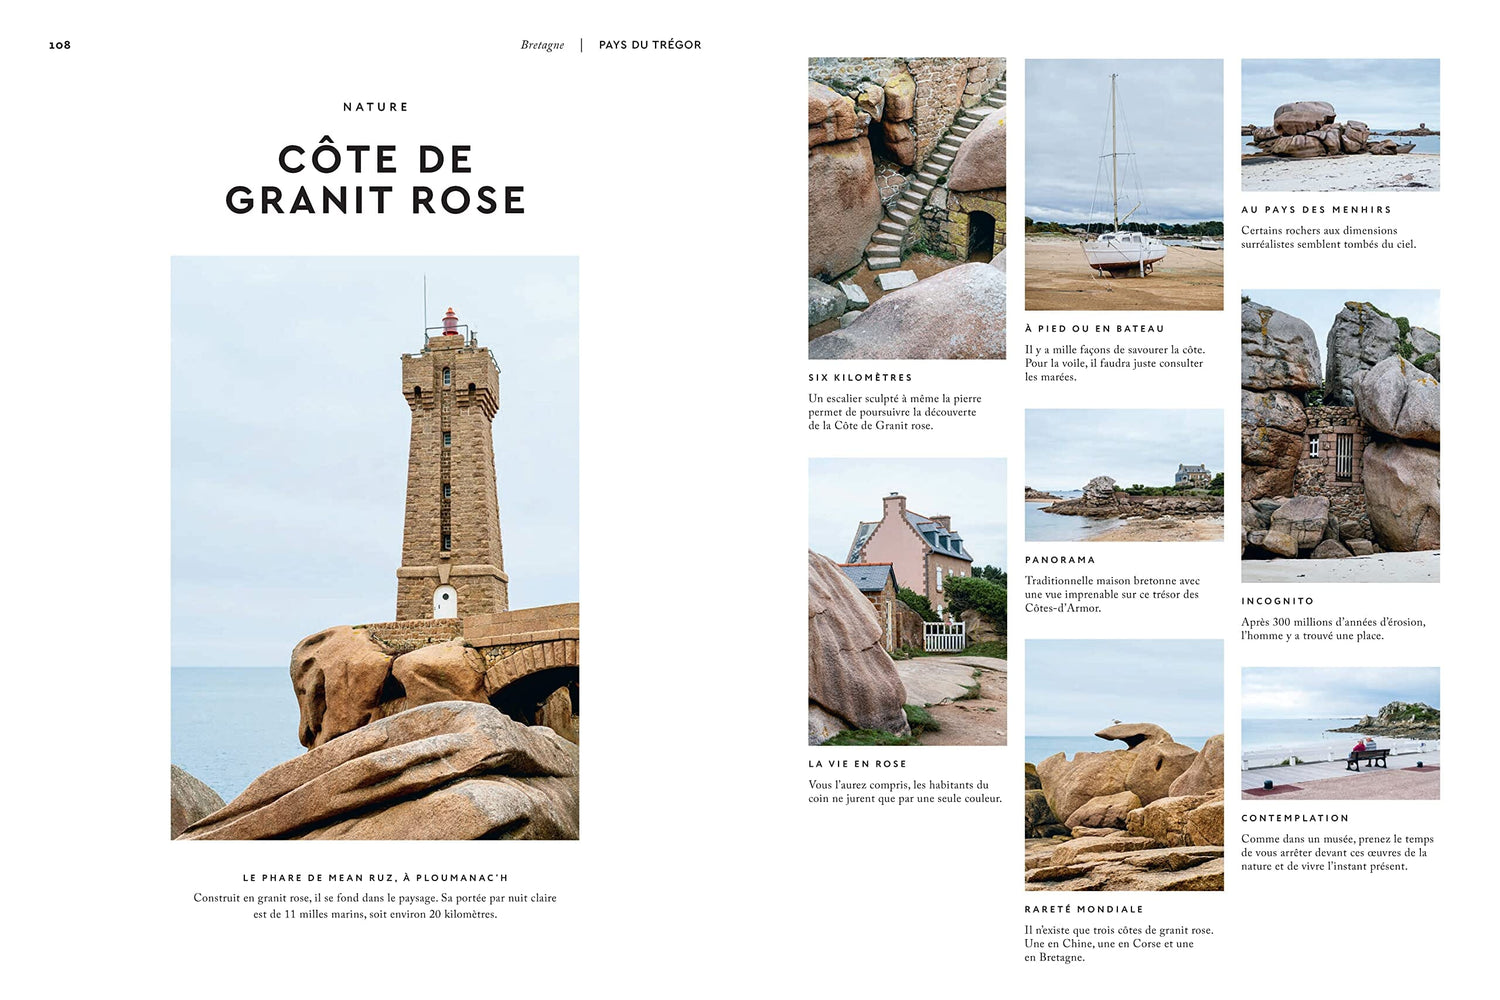
Task: Click the seagull rock photo above RARETÉ MONDIALE
Action: pos(1123,767)
